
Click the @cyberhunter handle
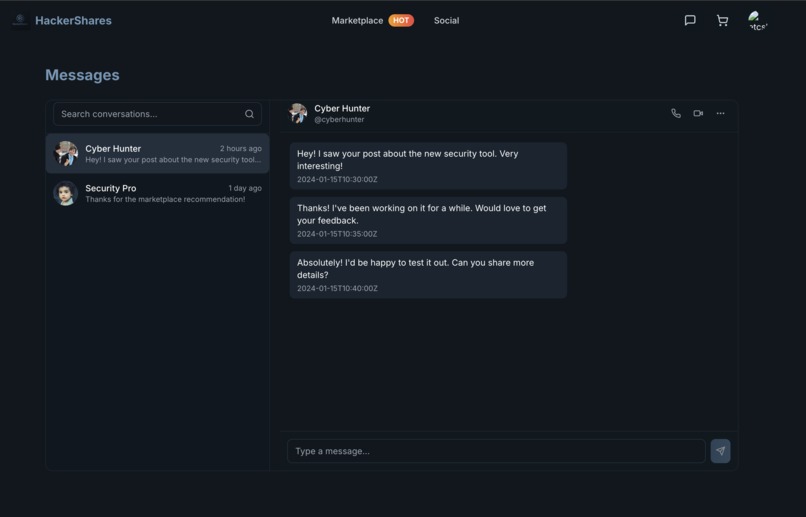click(x=339, y=119)
